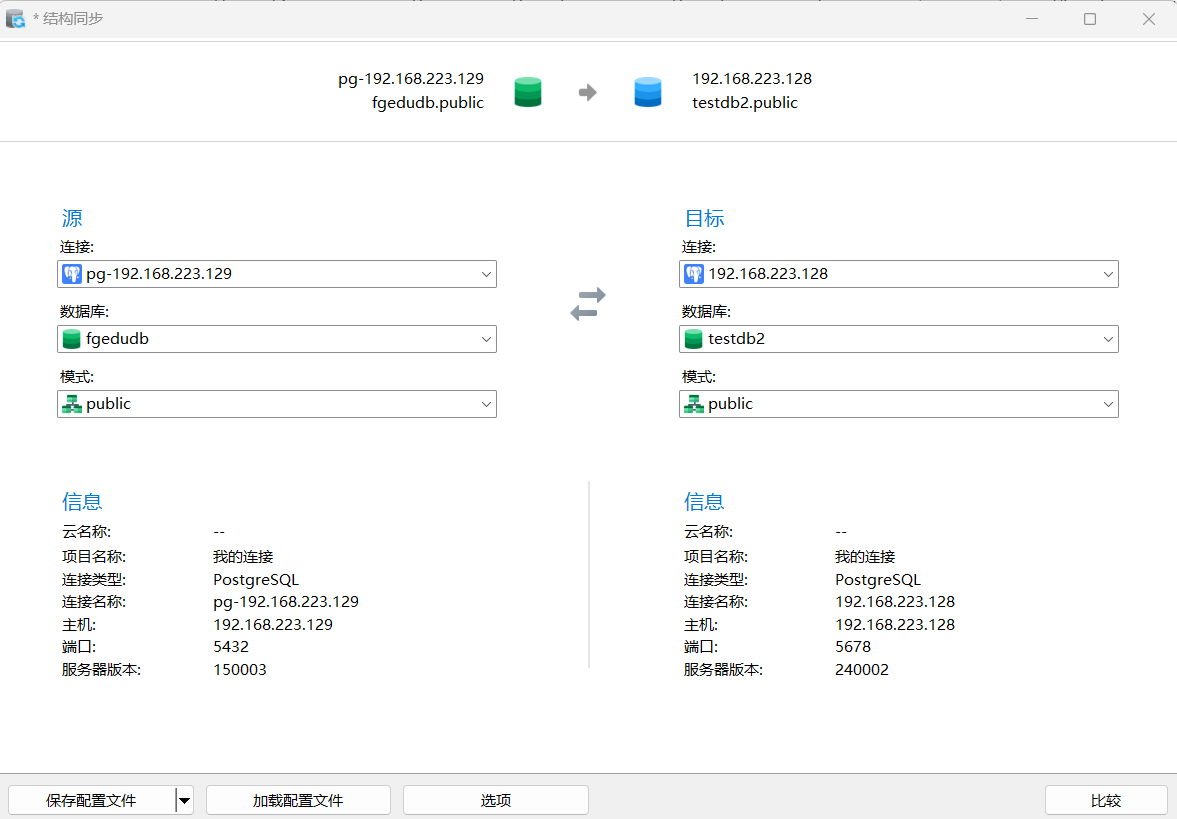Click the 保存配置文件 button
The width and height of the screenshot is (1177, 819).
pyautogui.click(x=91, y=800)
